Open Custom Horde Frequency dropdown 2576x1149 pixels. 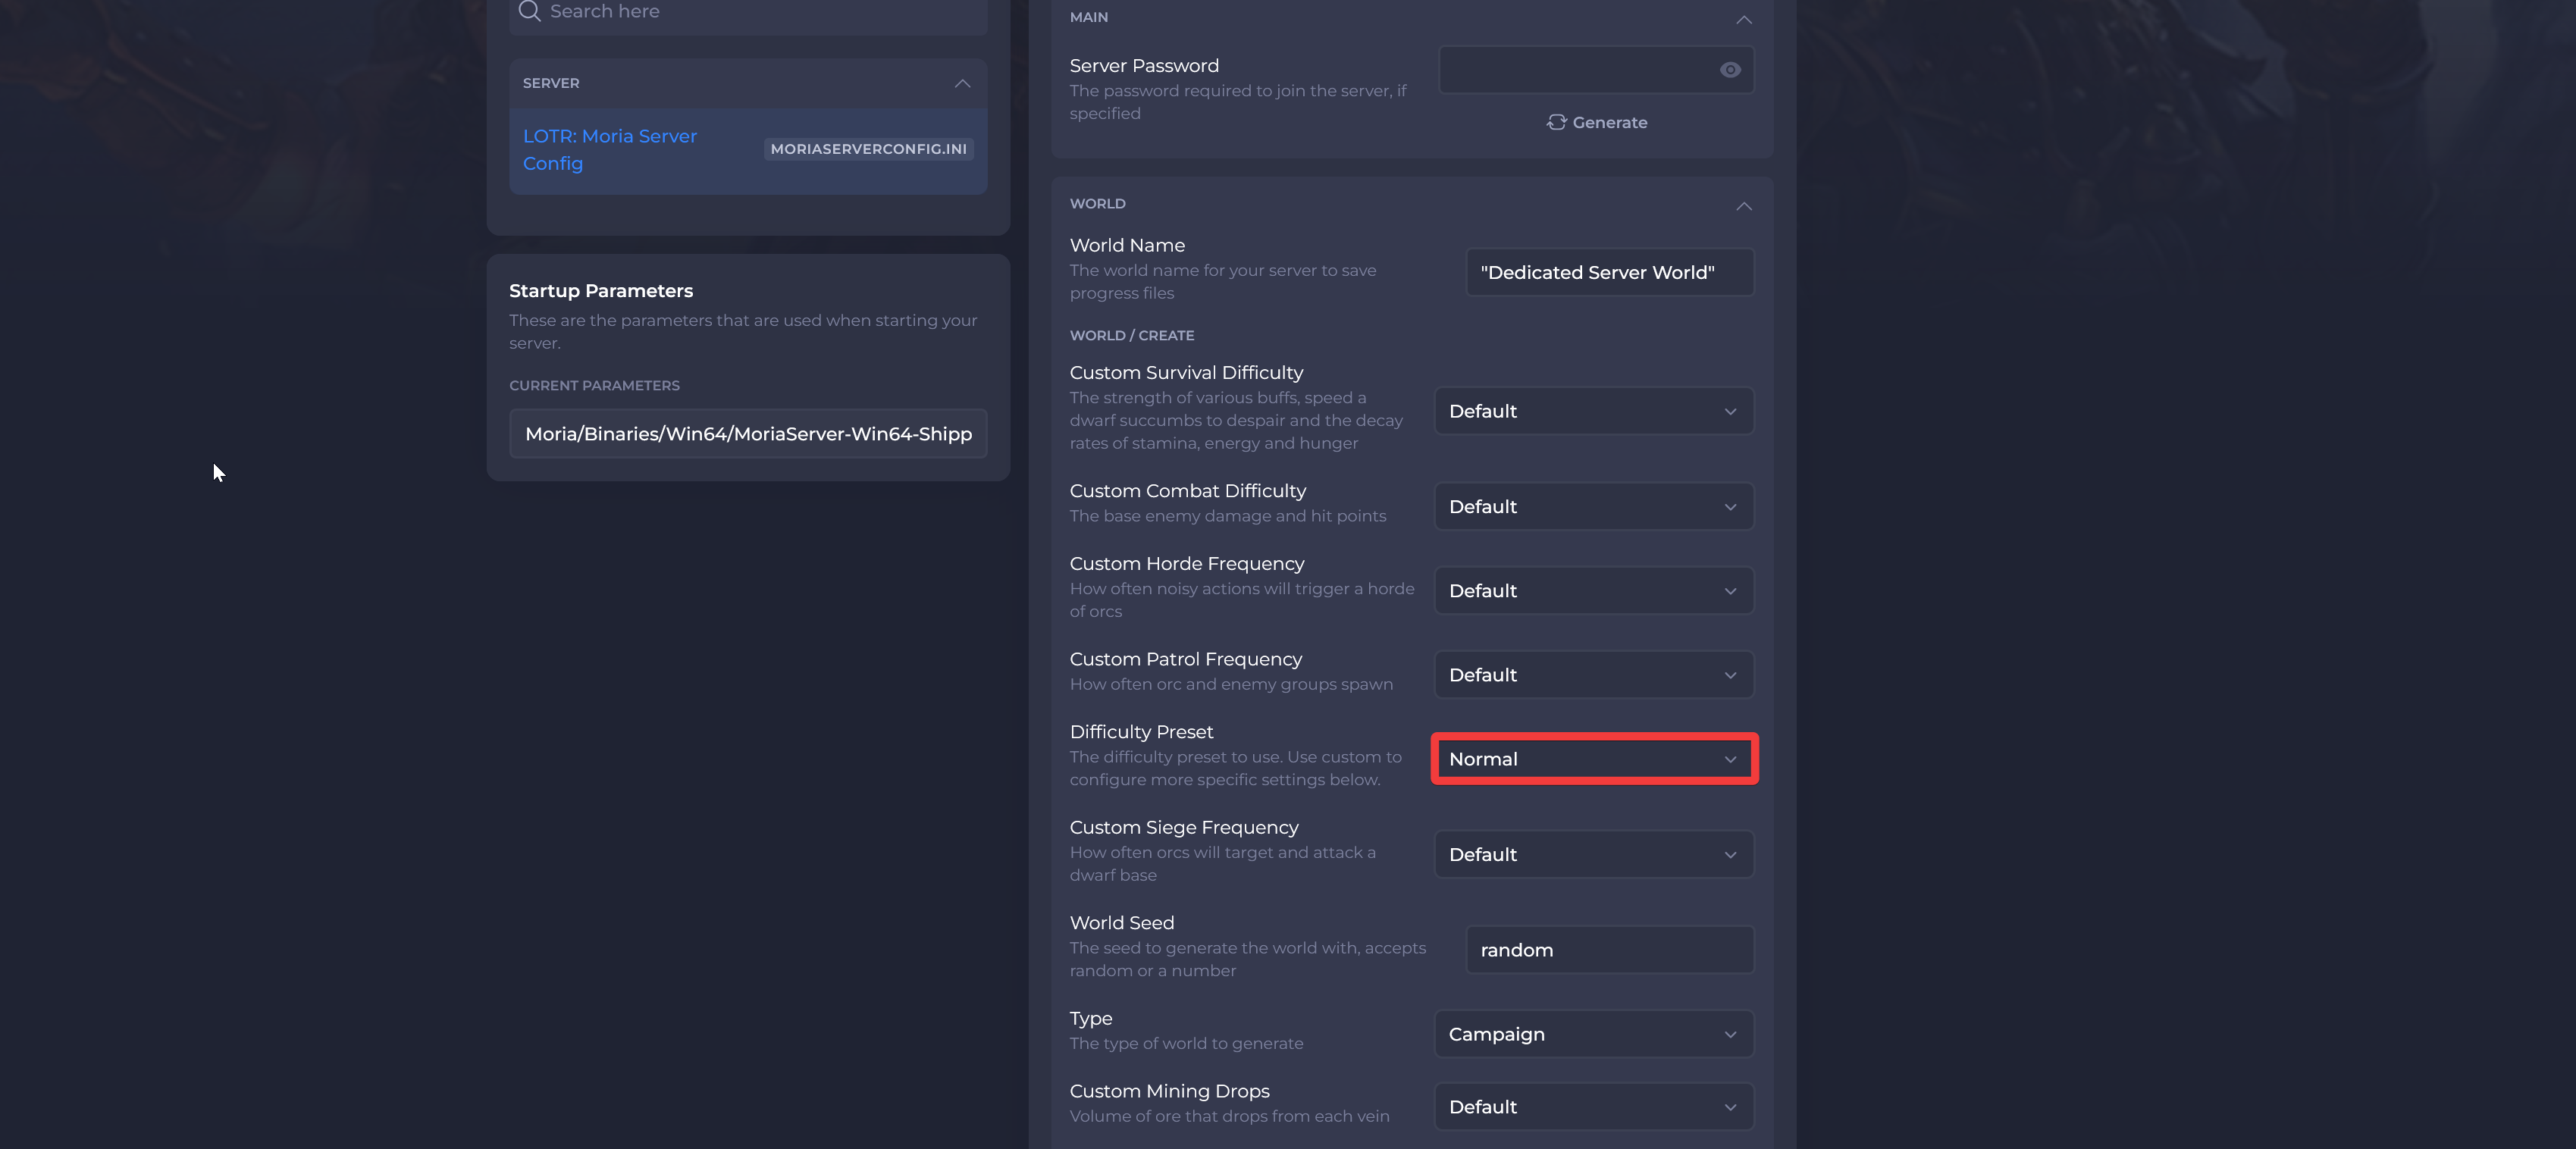[x=1594, y=591]
